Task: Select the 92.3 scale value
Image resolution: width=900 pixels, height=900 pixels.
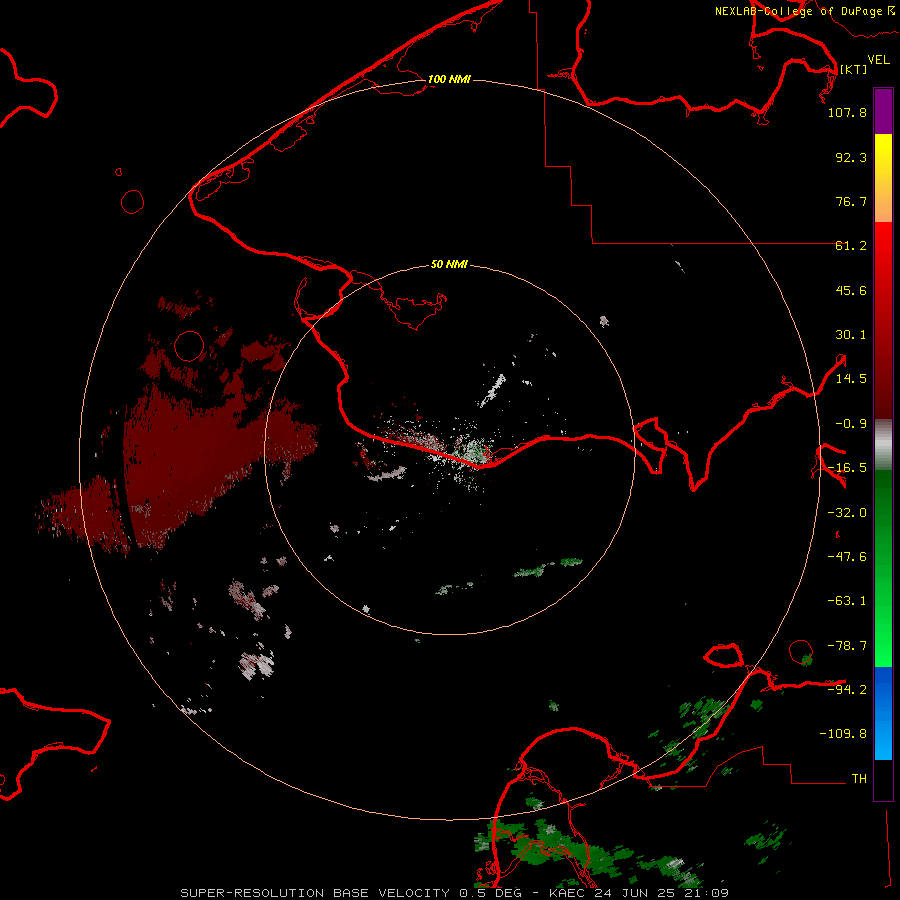Action: (851, 157)
